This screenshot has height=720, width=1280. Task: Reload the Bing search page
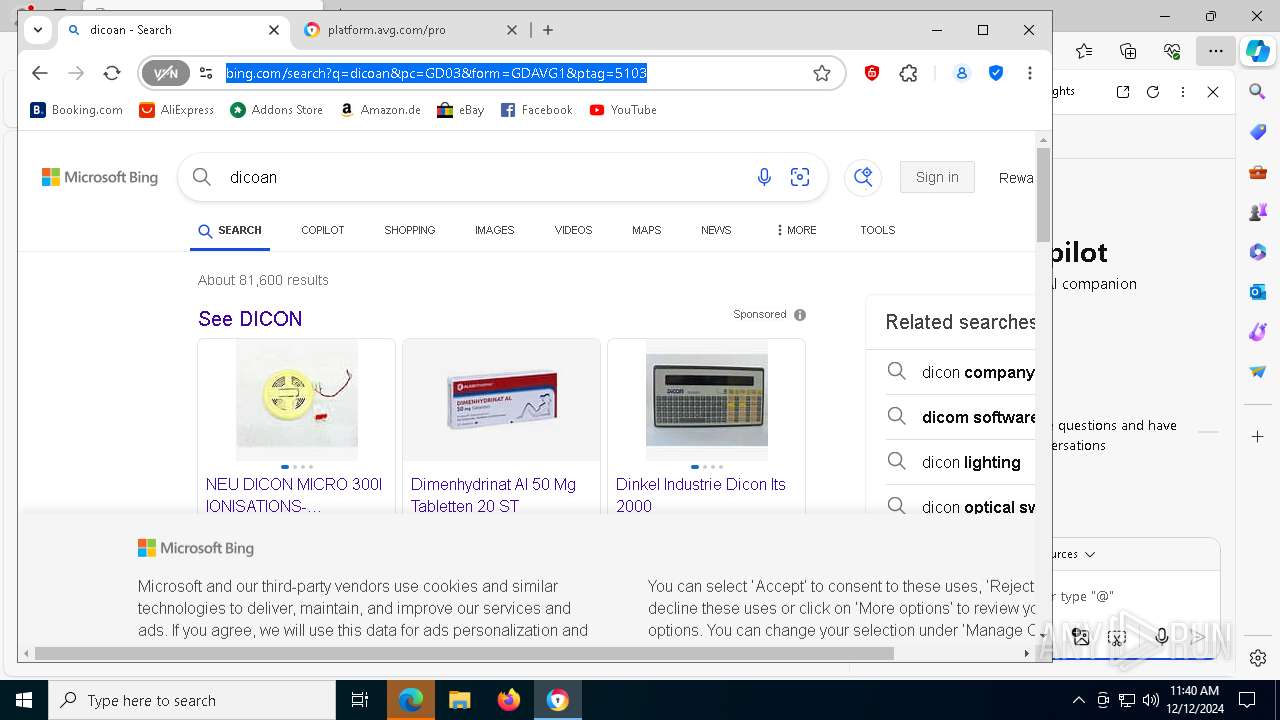(x=112, y=73)
